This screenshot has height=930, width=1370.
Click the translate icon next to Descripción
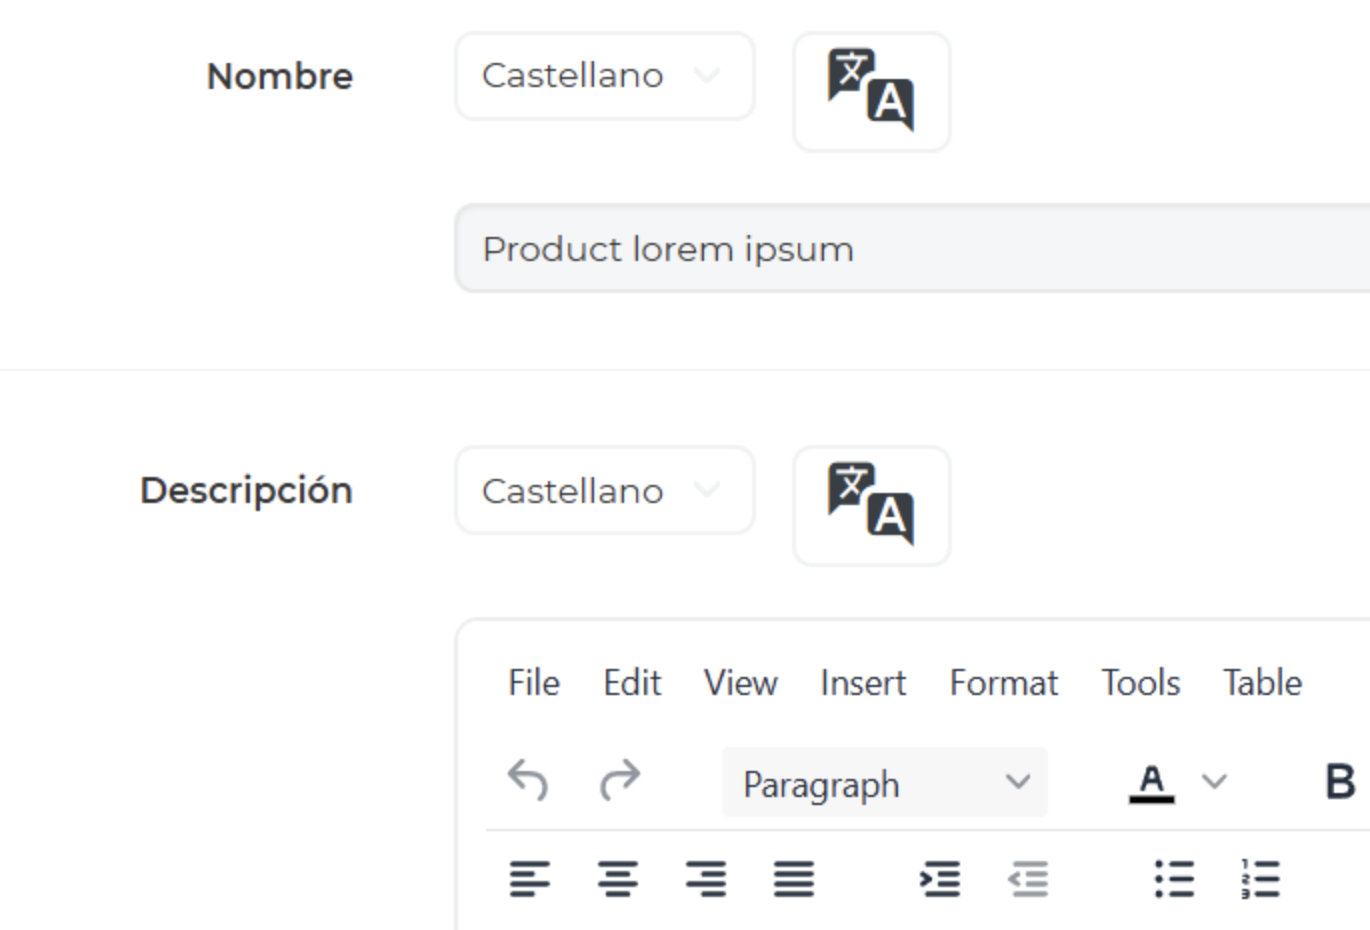pyautogui.click(x=871, y=506)
